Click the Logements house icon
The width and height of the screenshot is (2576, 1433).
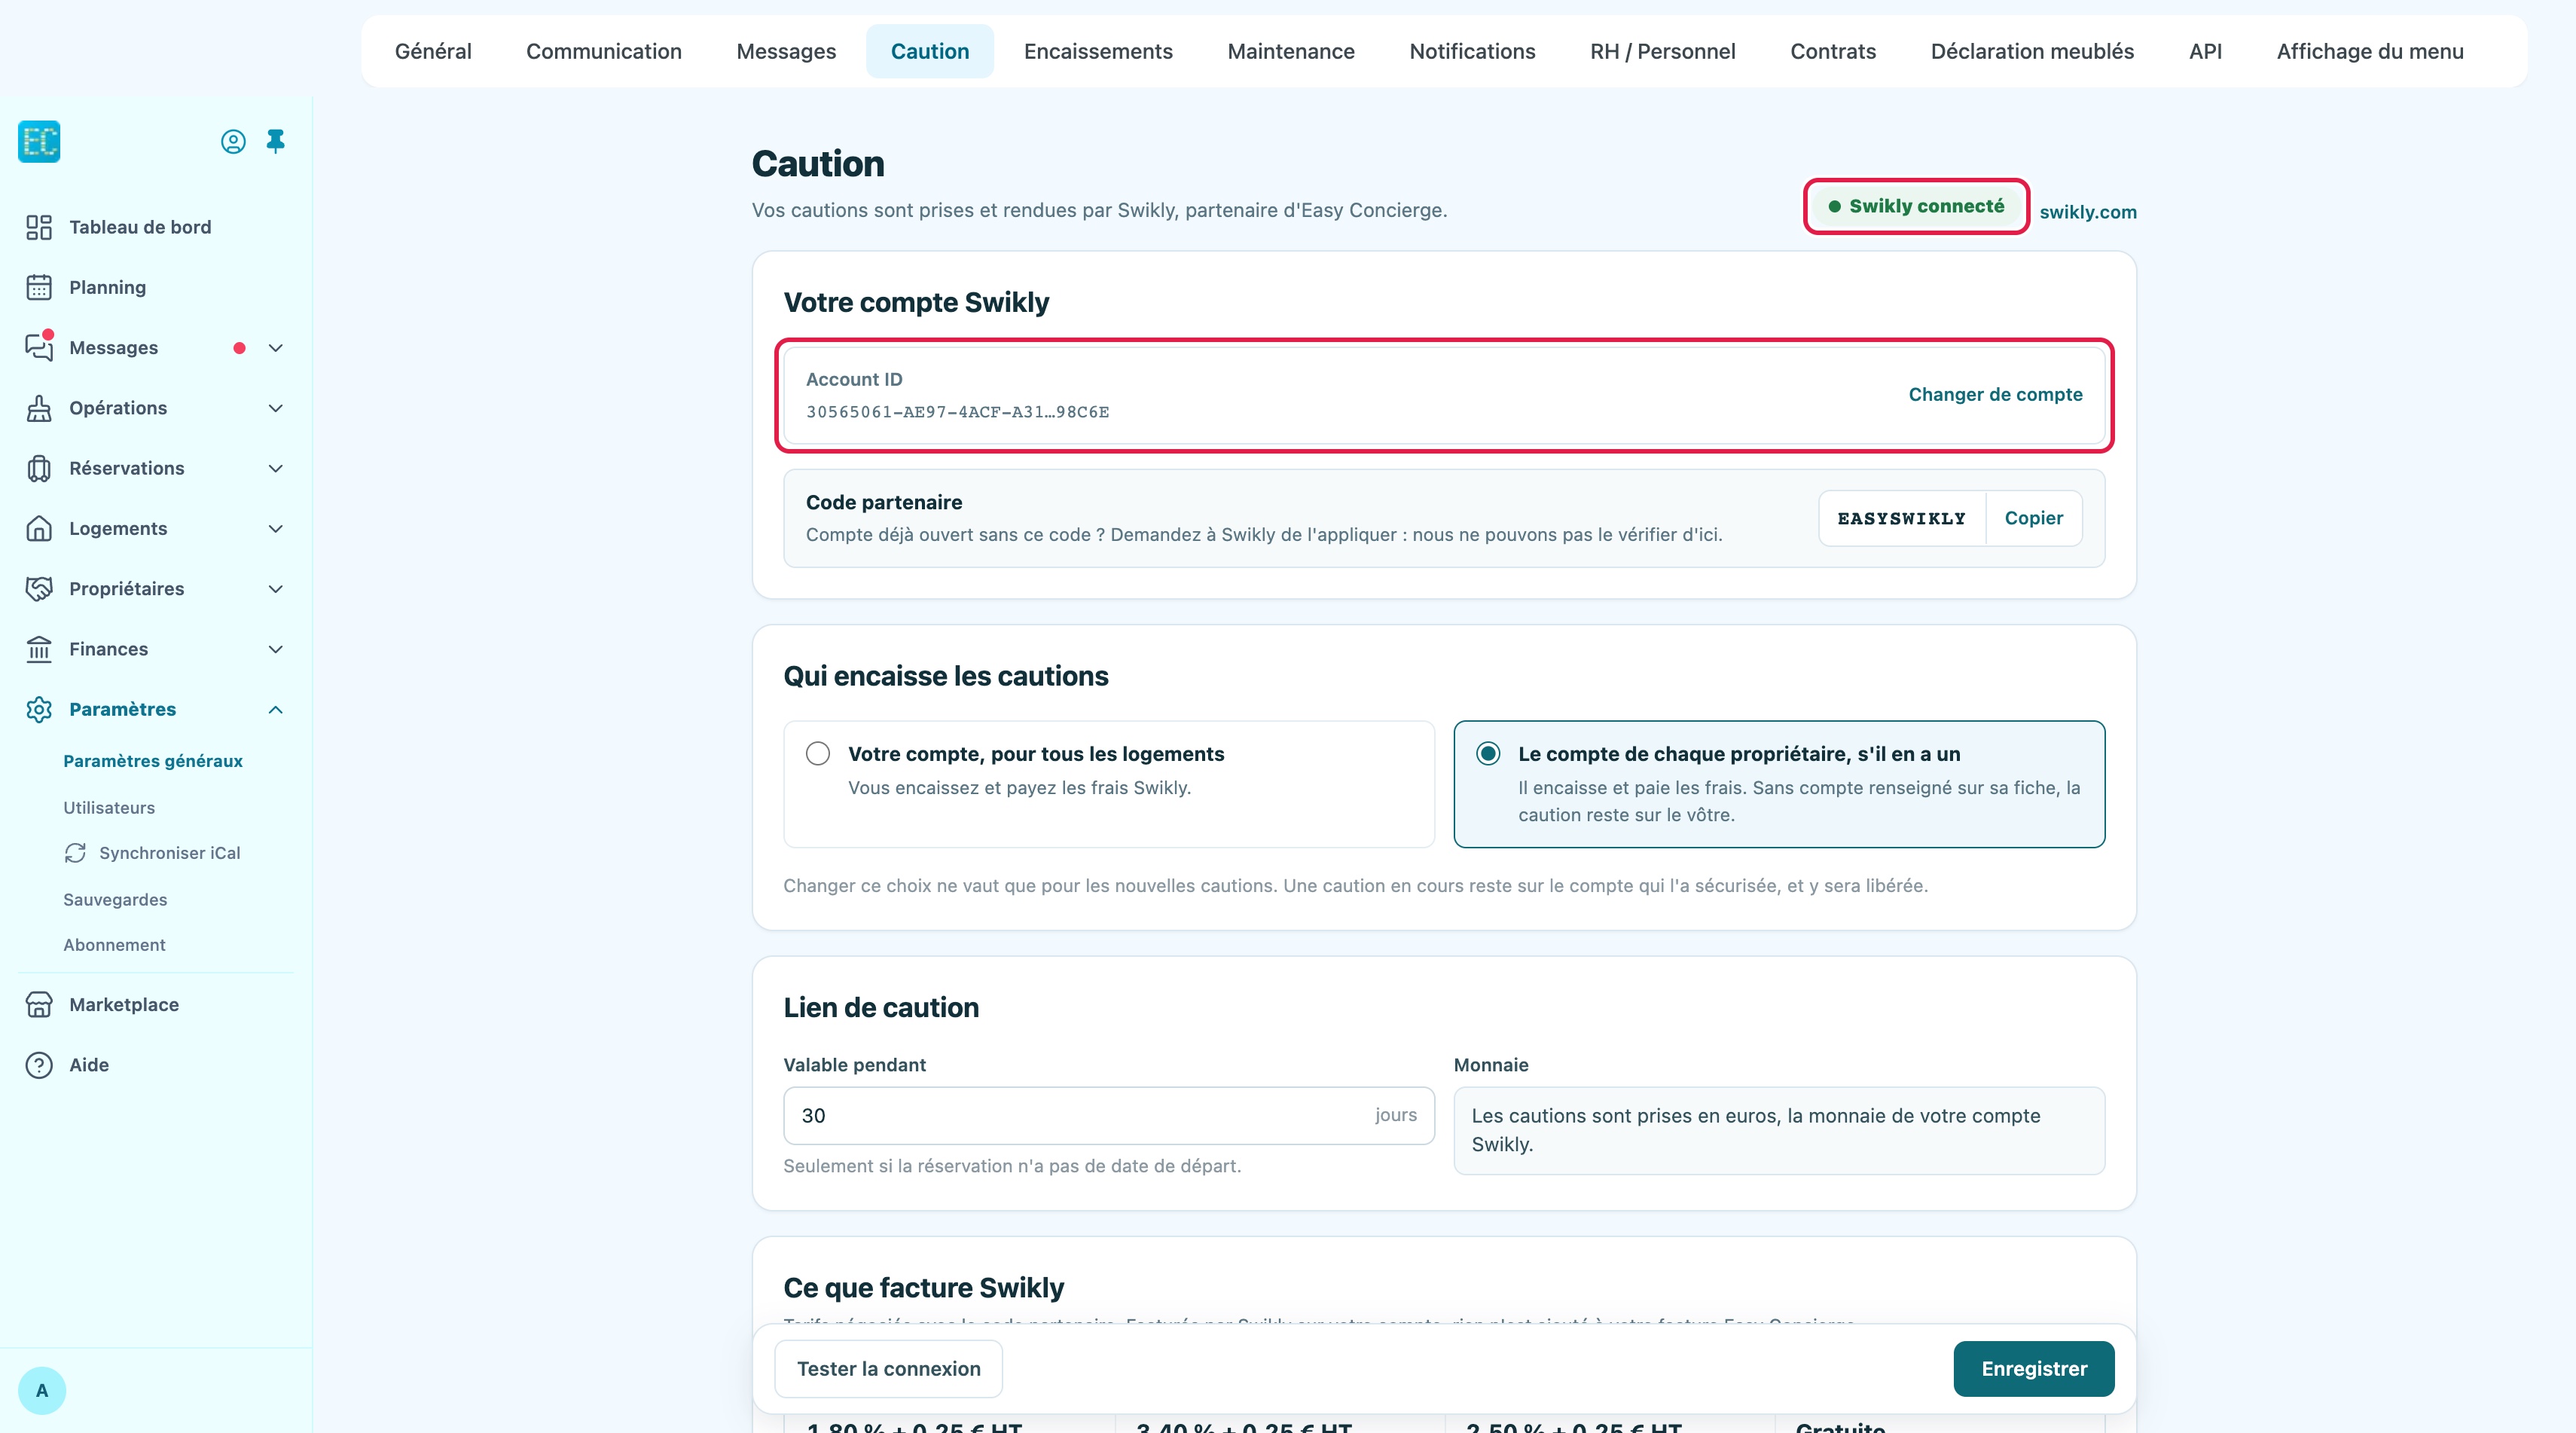point(39,528)
